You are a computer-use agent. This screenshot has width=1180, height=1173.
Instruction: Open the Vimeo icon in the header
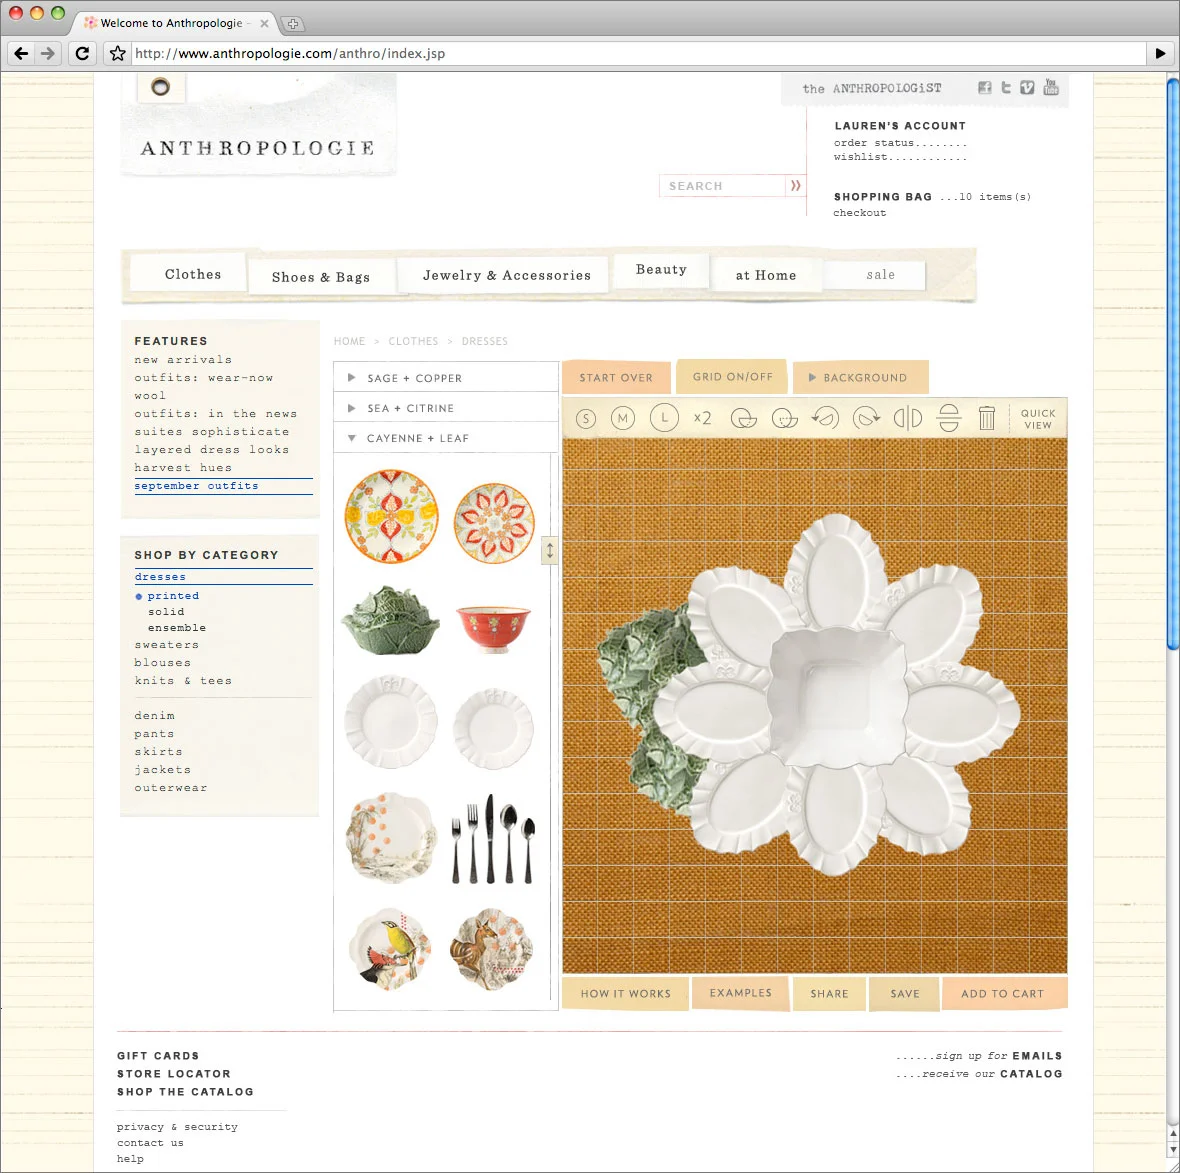(1027, 87)
